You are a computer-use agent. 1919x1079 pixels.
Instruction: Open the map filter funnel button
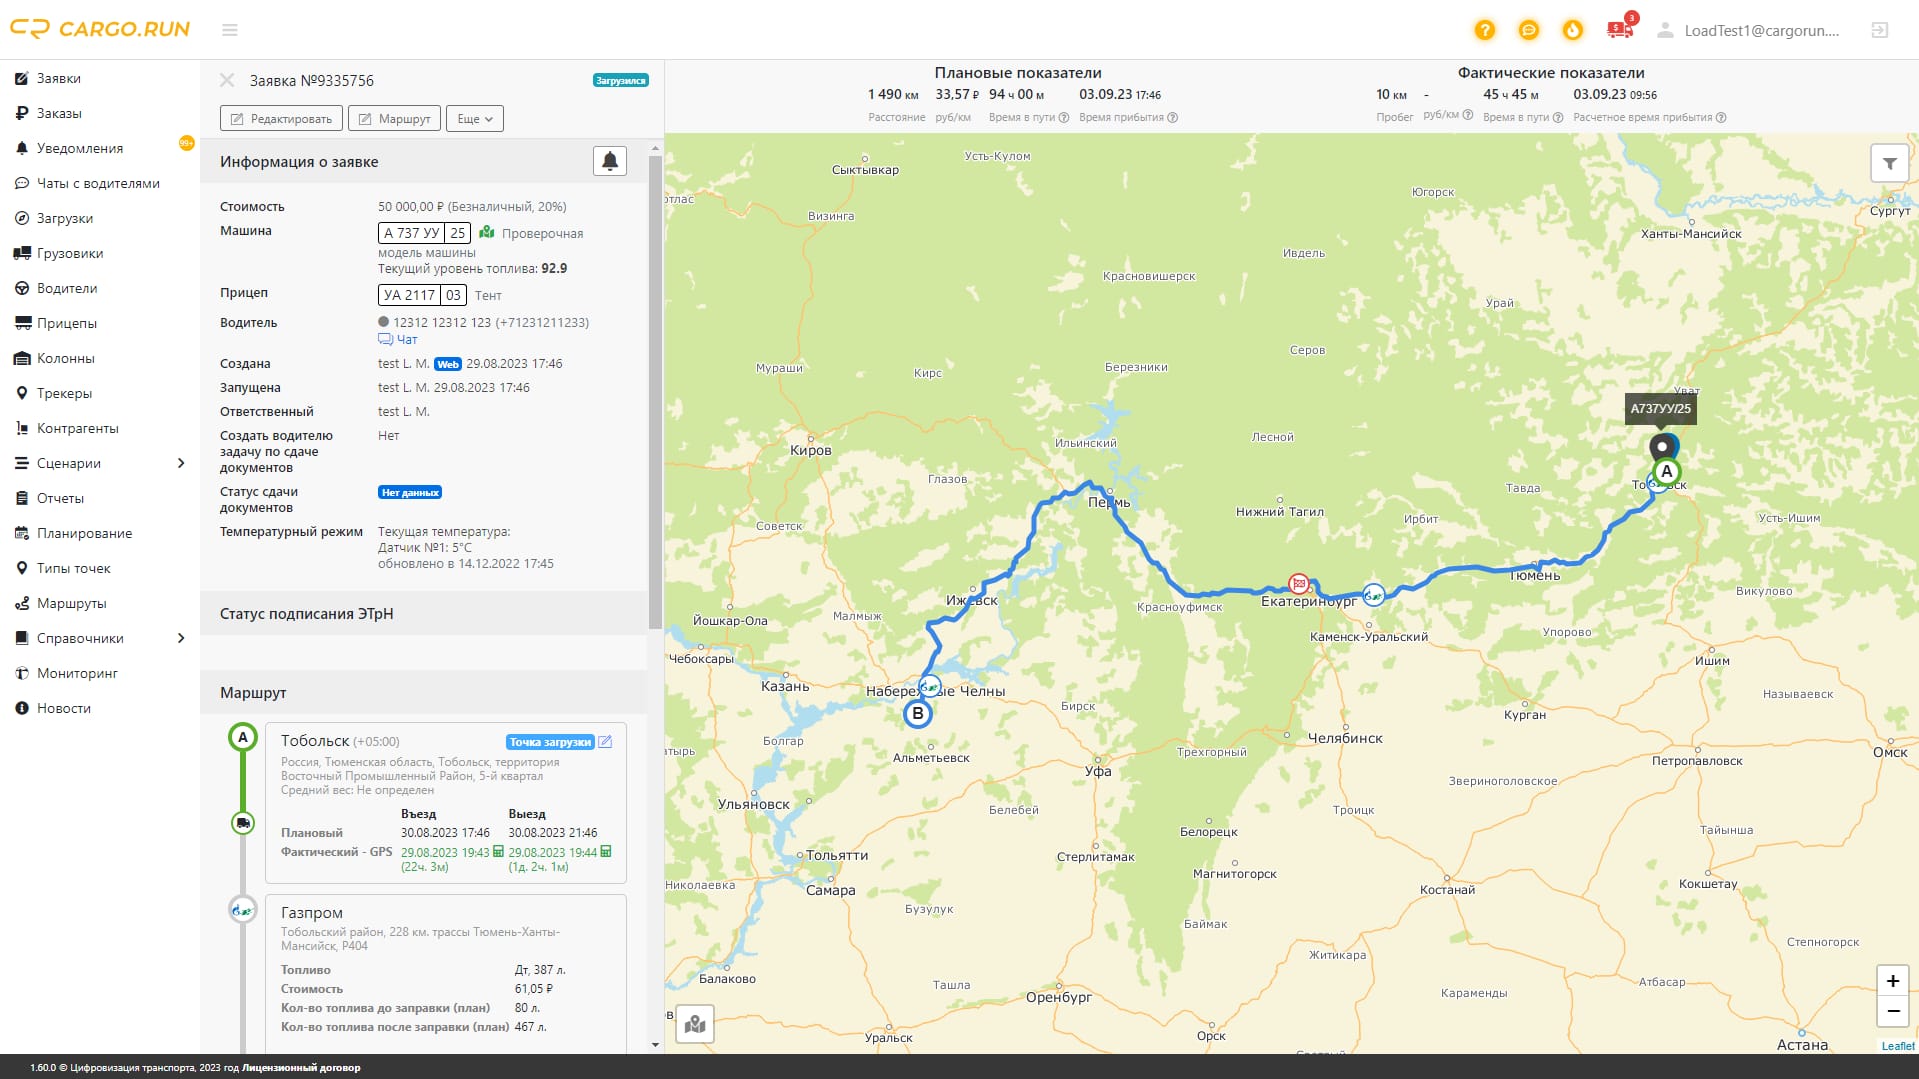click(1890, 163)
